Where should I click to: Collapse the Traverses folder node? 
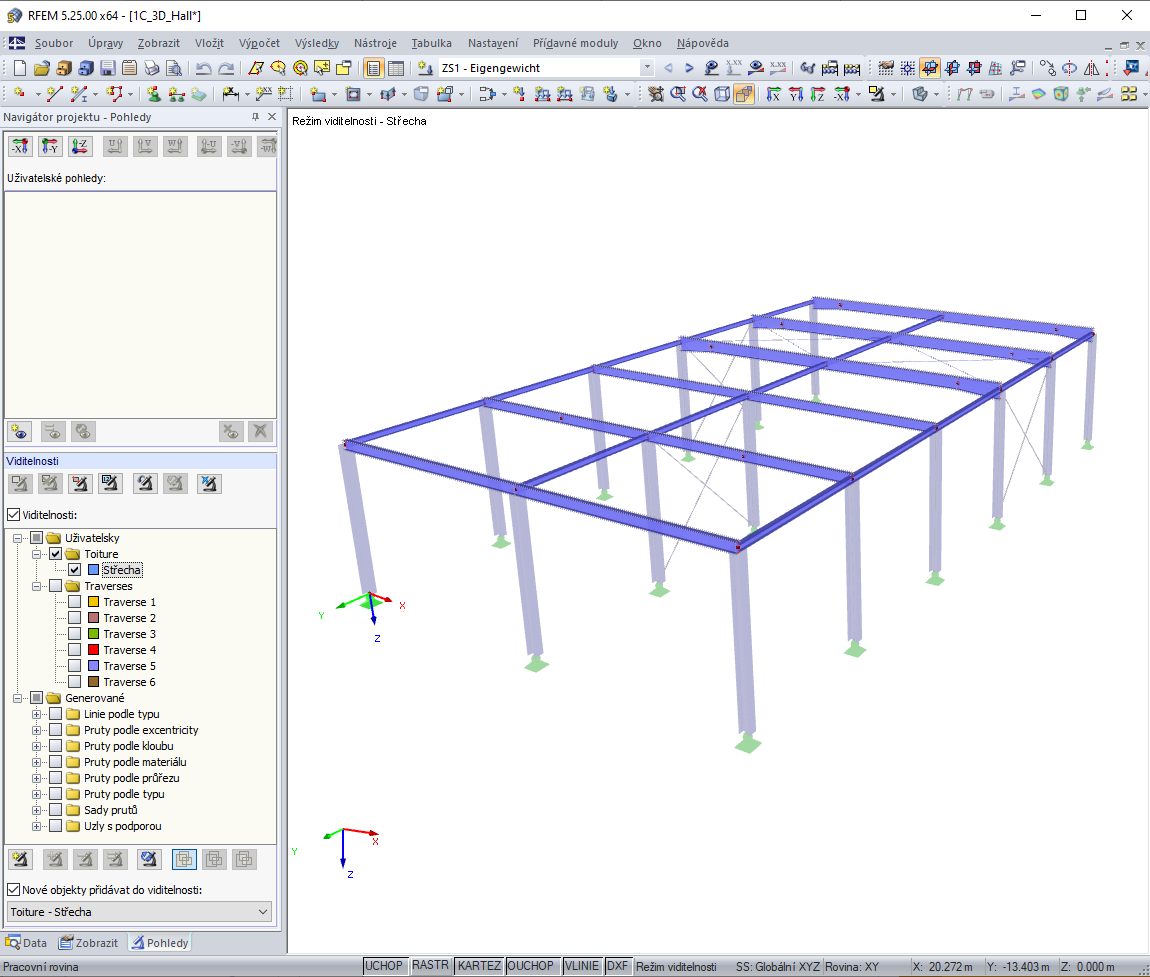click(37, 586)
